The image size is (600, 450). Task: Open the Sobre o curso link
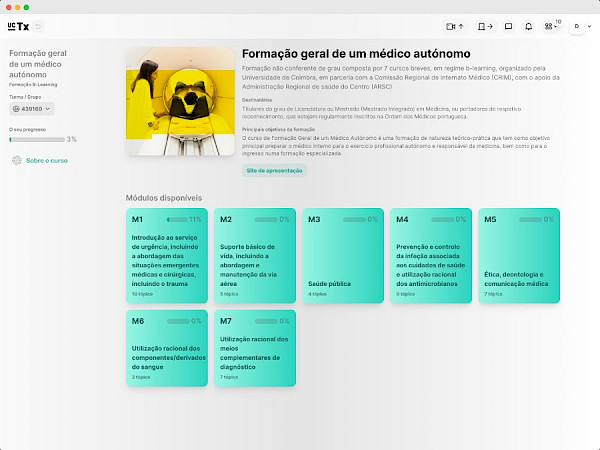click(x=46, y=160)
